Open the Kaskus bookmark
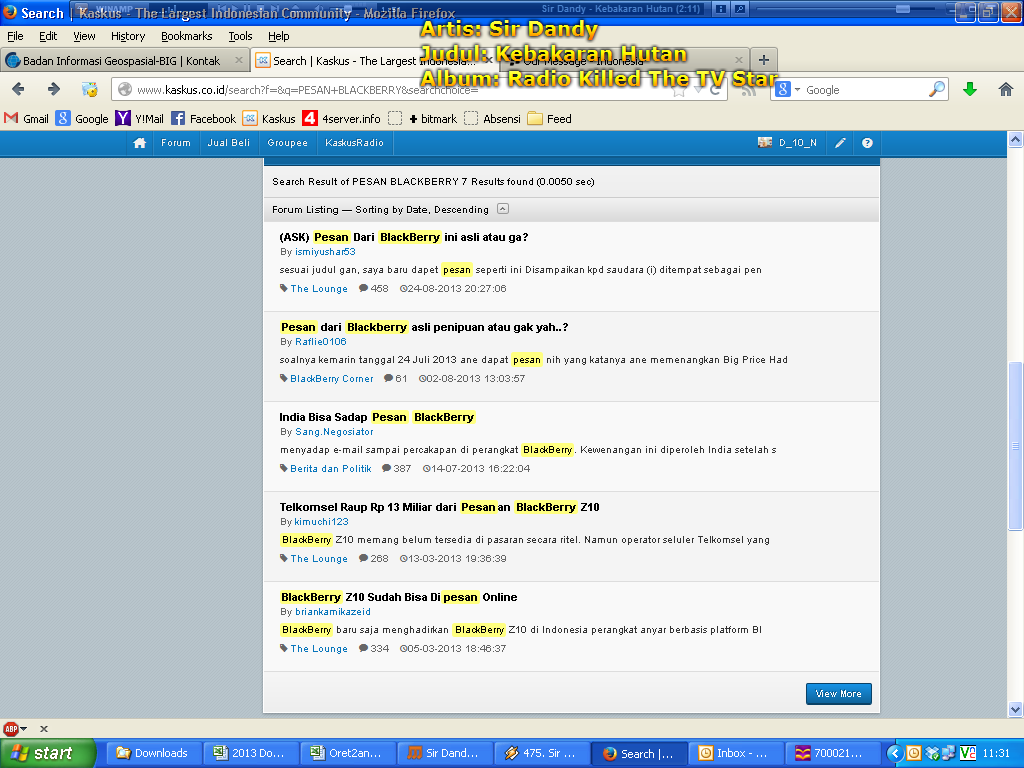The width and height of the screenshot is (1024, 768). point(269,119)
